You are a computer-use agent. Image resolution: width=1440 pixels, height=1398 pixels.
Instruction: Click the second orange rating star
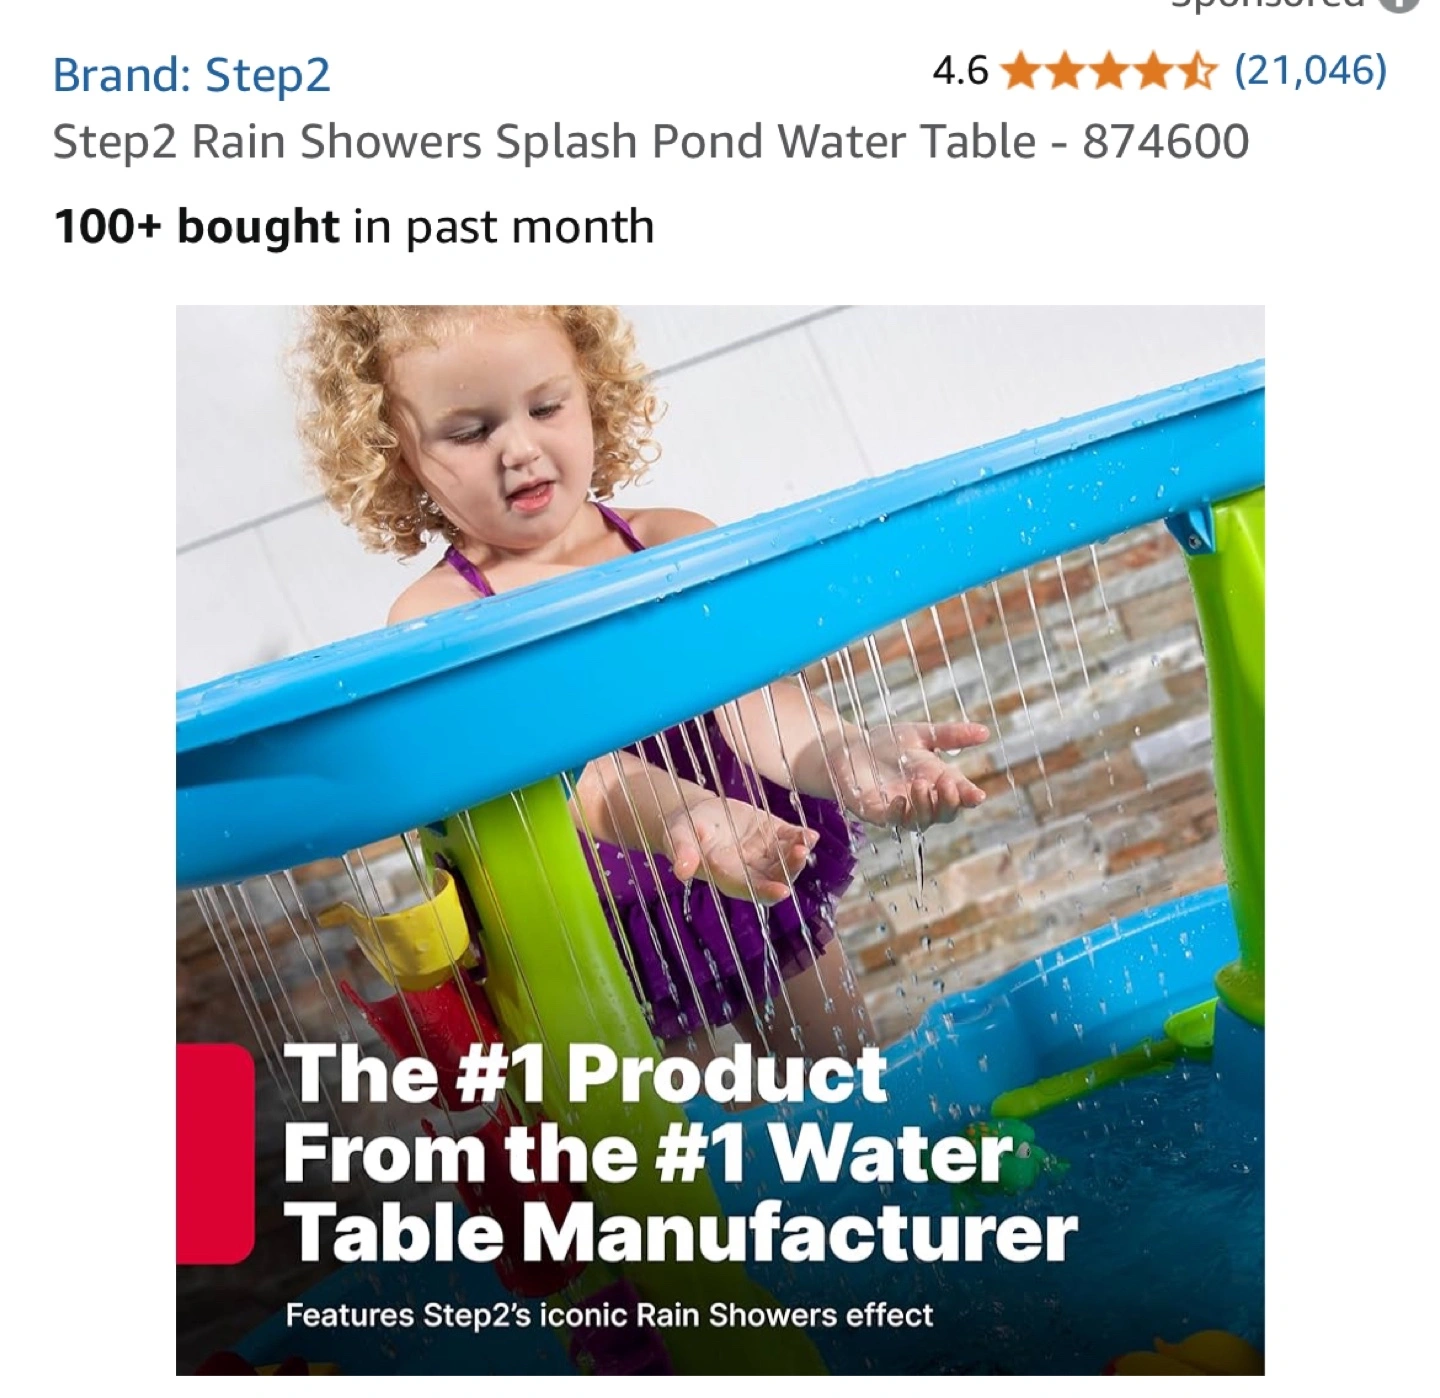(x=1065, y=72)
